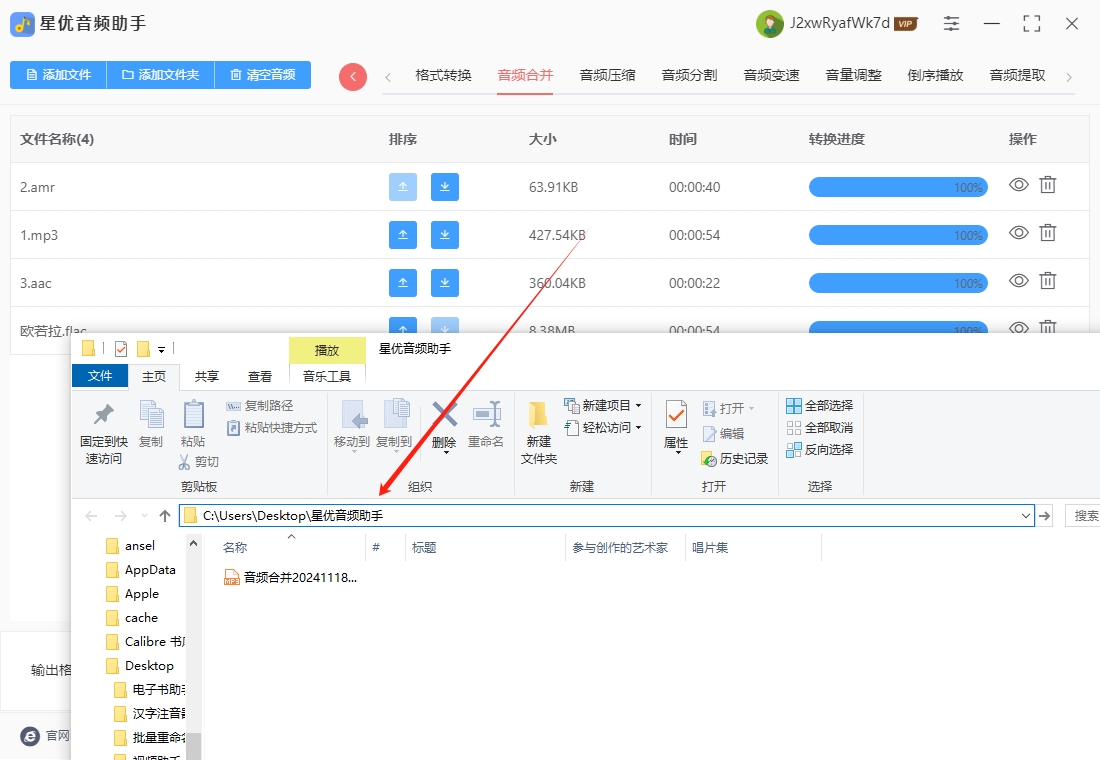Click 反向选择 in the ribbon
1100x760 pixels.
click(x=820, y=449)
